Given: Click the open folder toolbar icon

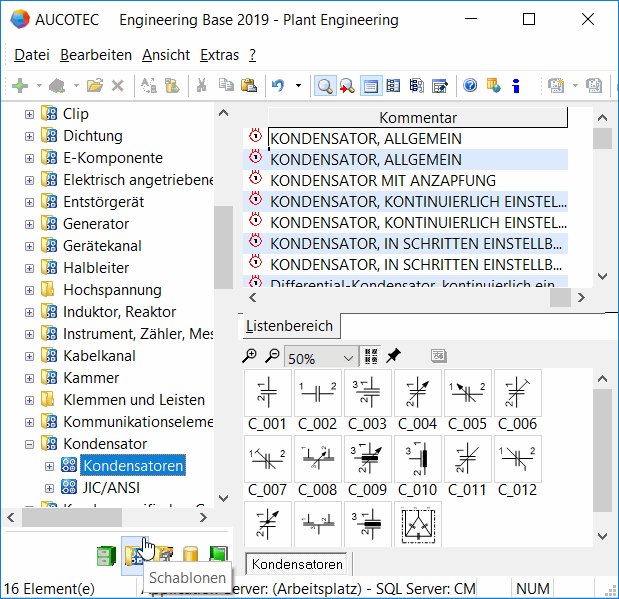Looking at the screenshot, I should click(95, 86).
